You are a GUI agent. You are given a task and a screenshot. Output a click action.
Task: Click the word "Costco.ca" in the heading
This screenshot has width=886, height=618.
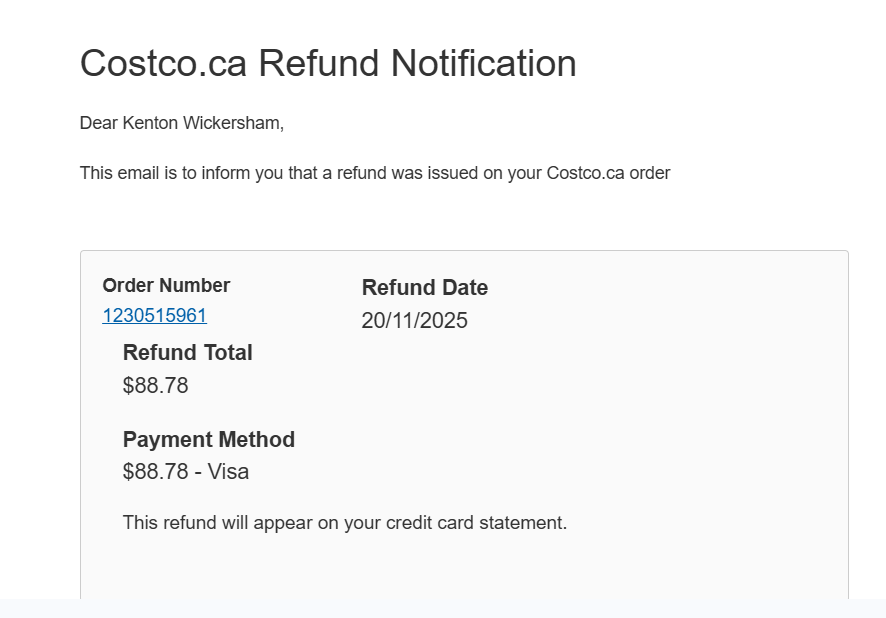(x=164, y=63)
